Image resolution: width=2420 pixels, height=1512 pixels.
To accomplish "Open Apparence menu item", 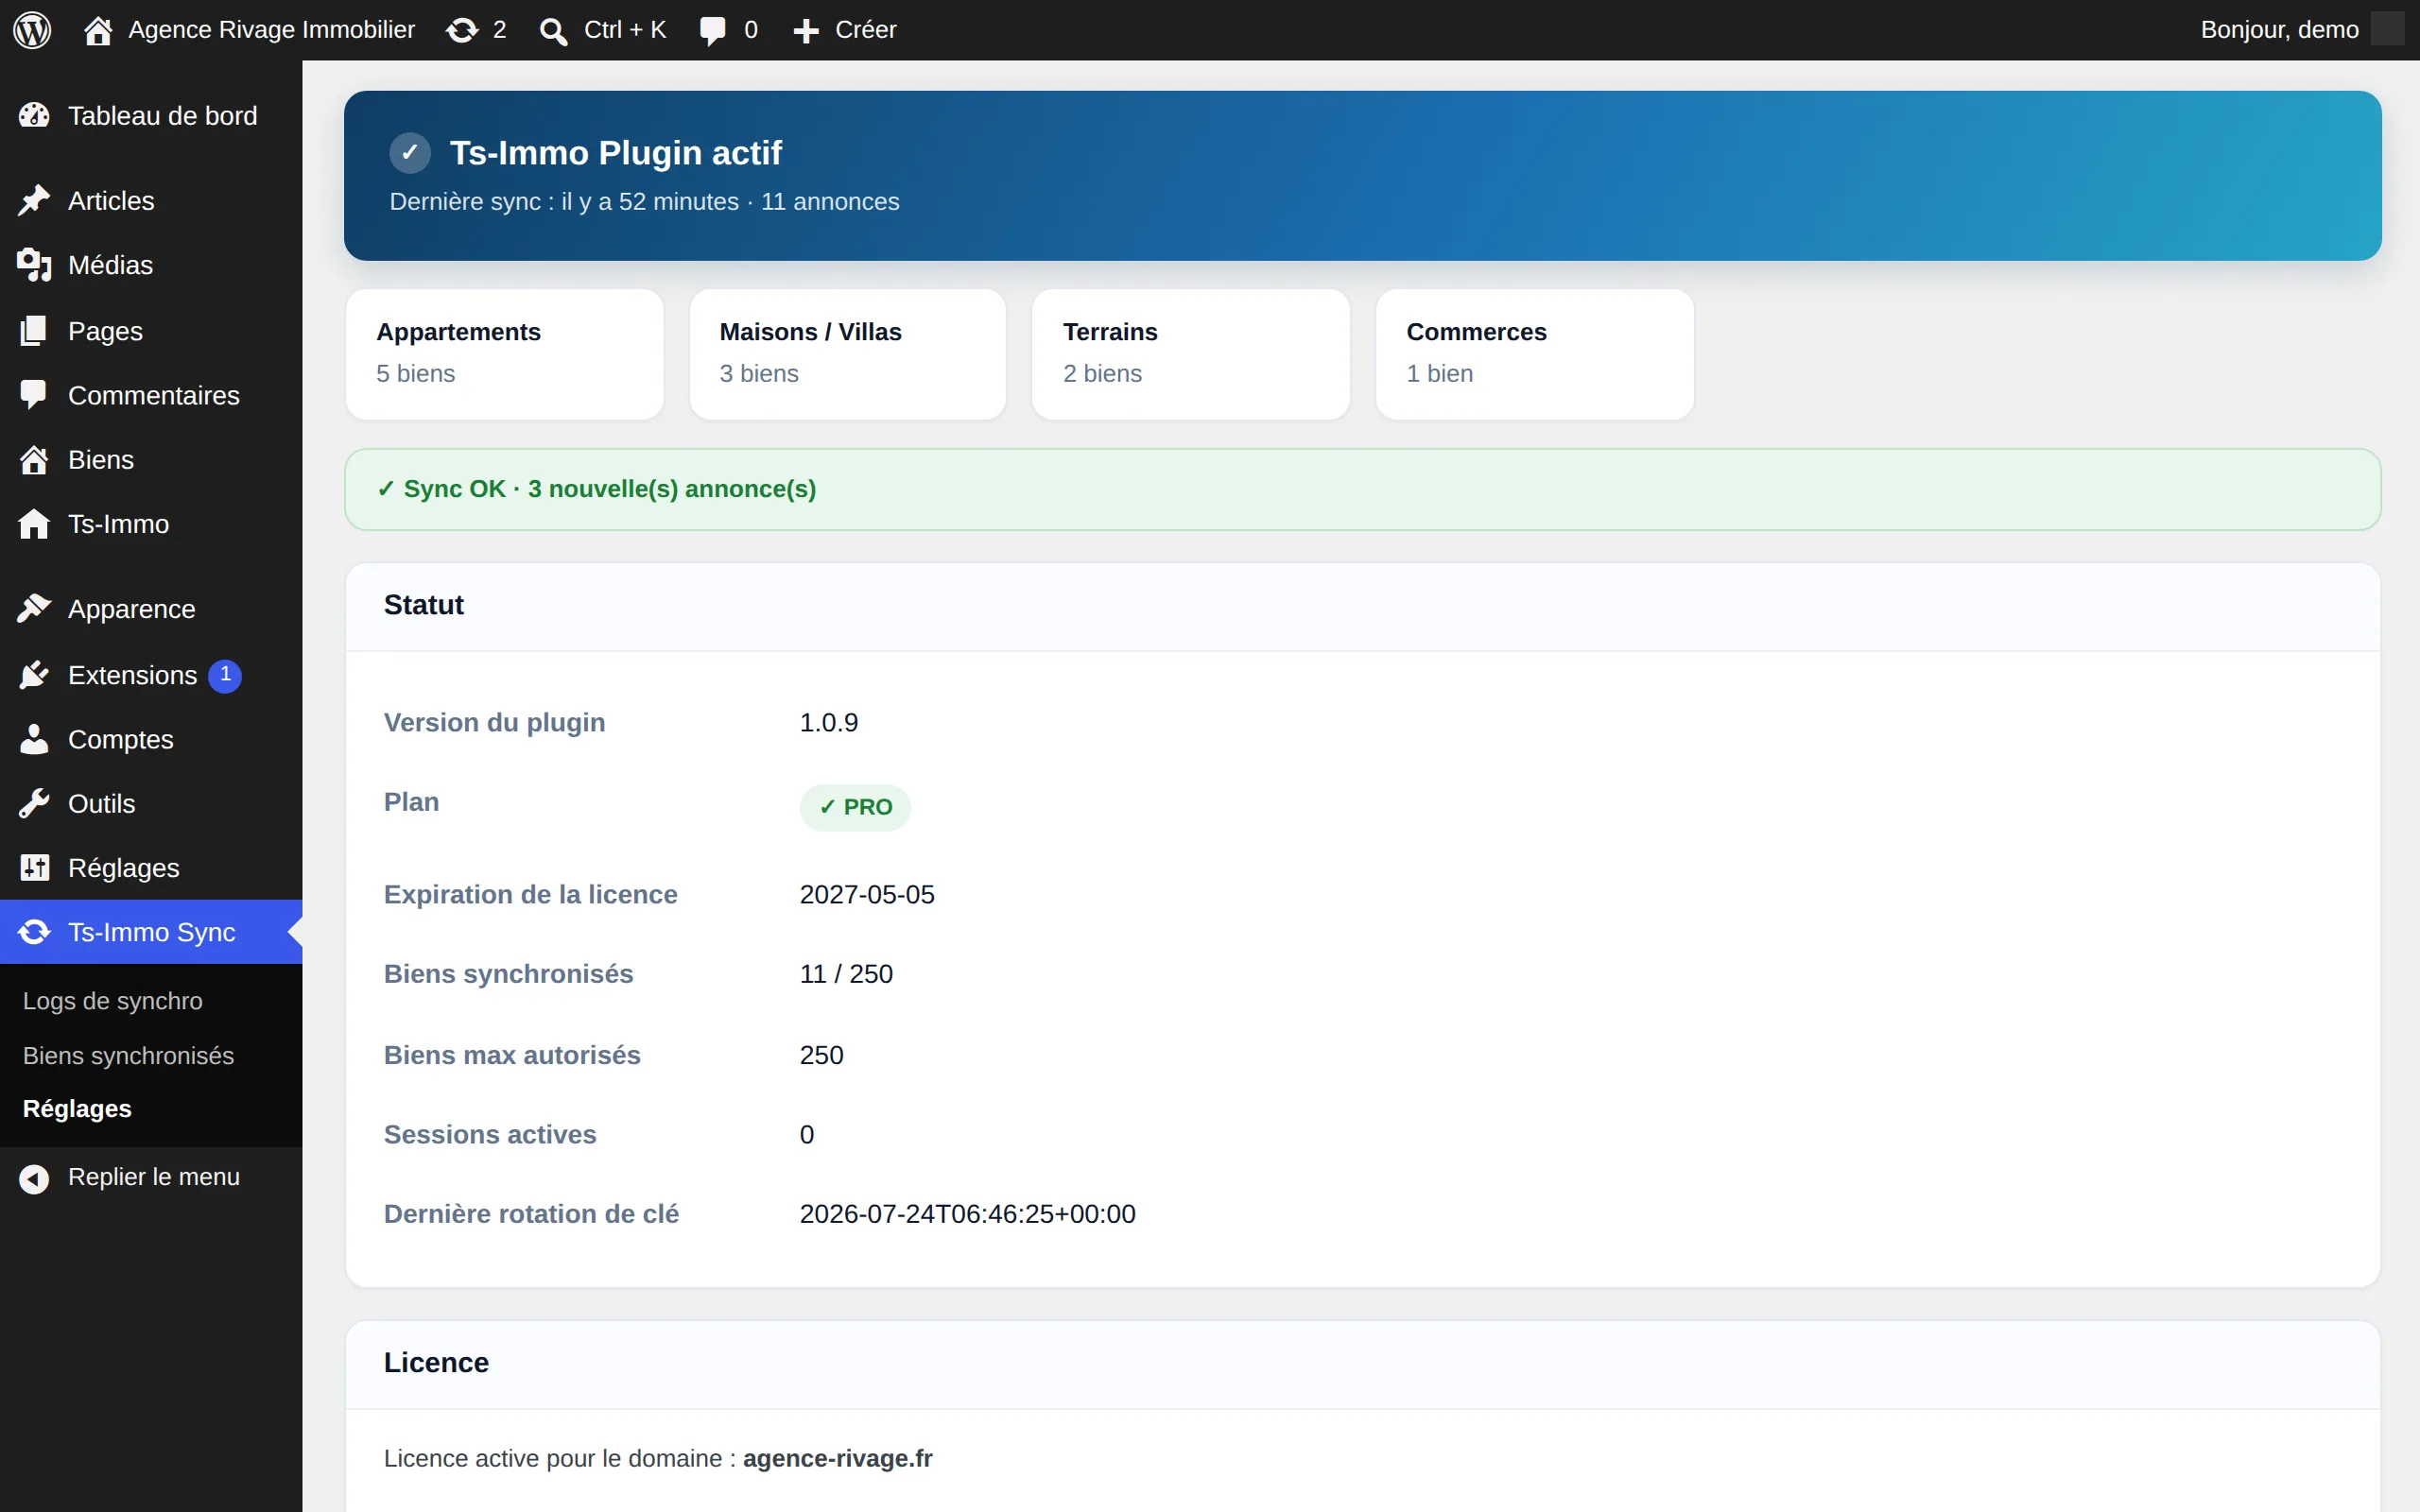I will click(151, 608).
